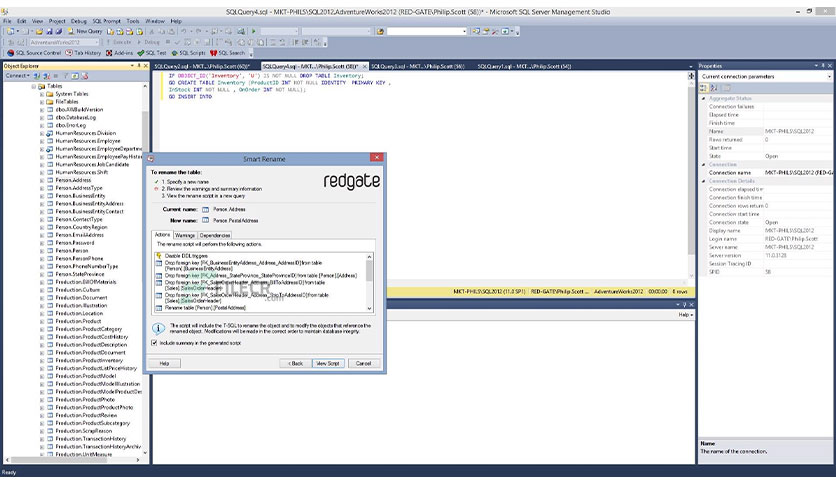Click the refresh icon in Object Explorer toolbar
The height and width of the screenshot is (484, 836).
click(75, 76)
